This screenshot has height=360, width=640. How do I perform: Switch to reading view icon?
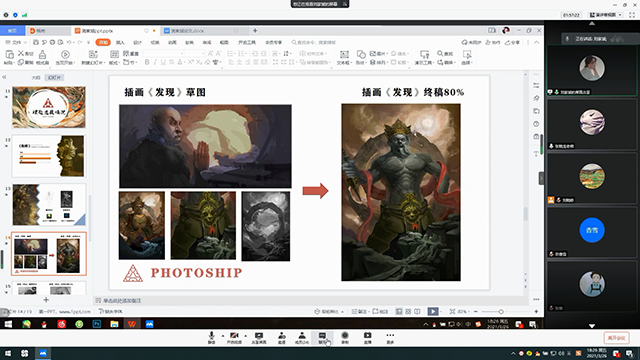click(417, 311)
